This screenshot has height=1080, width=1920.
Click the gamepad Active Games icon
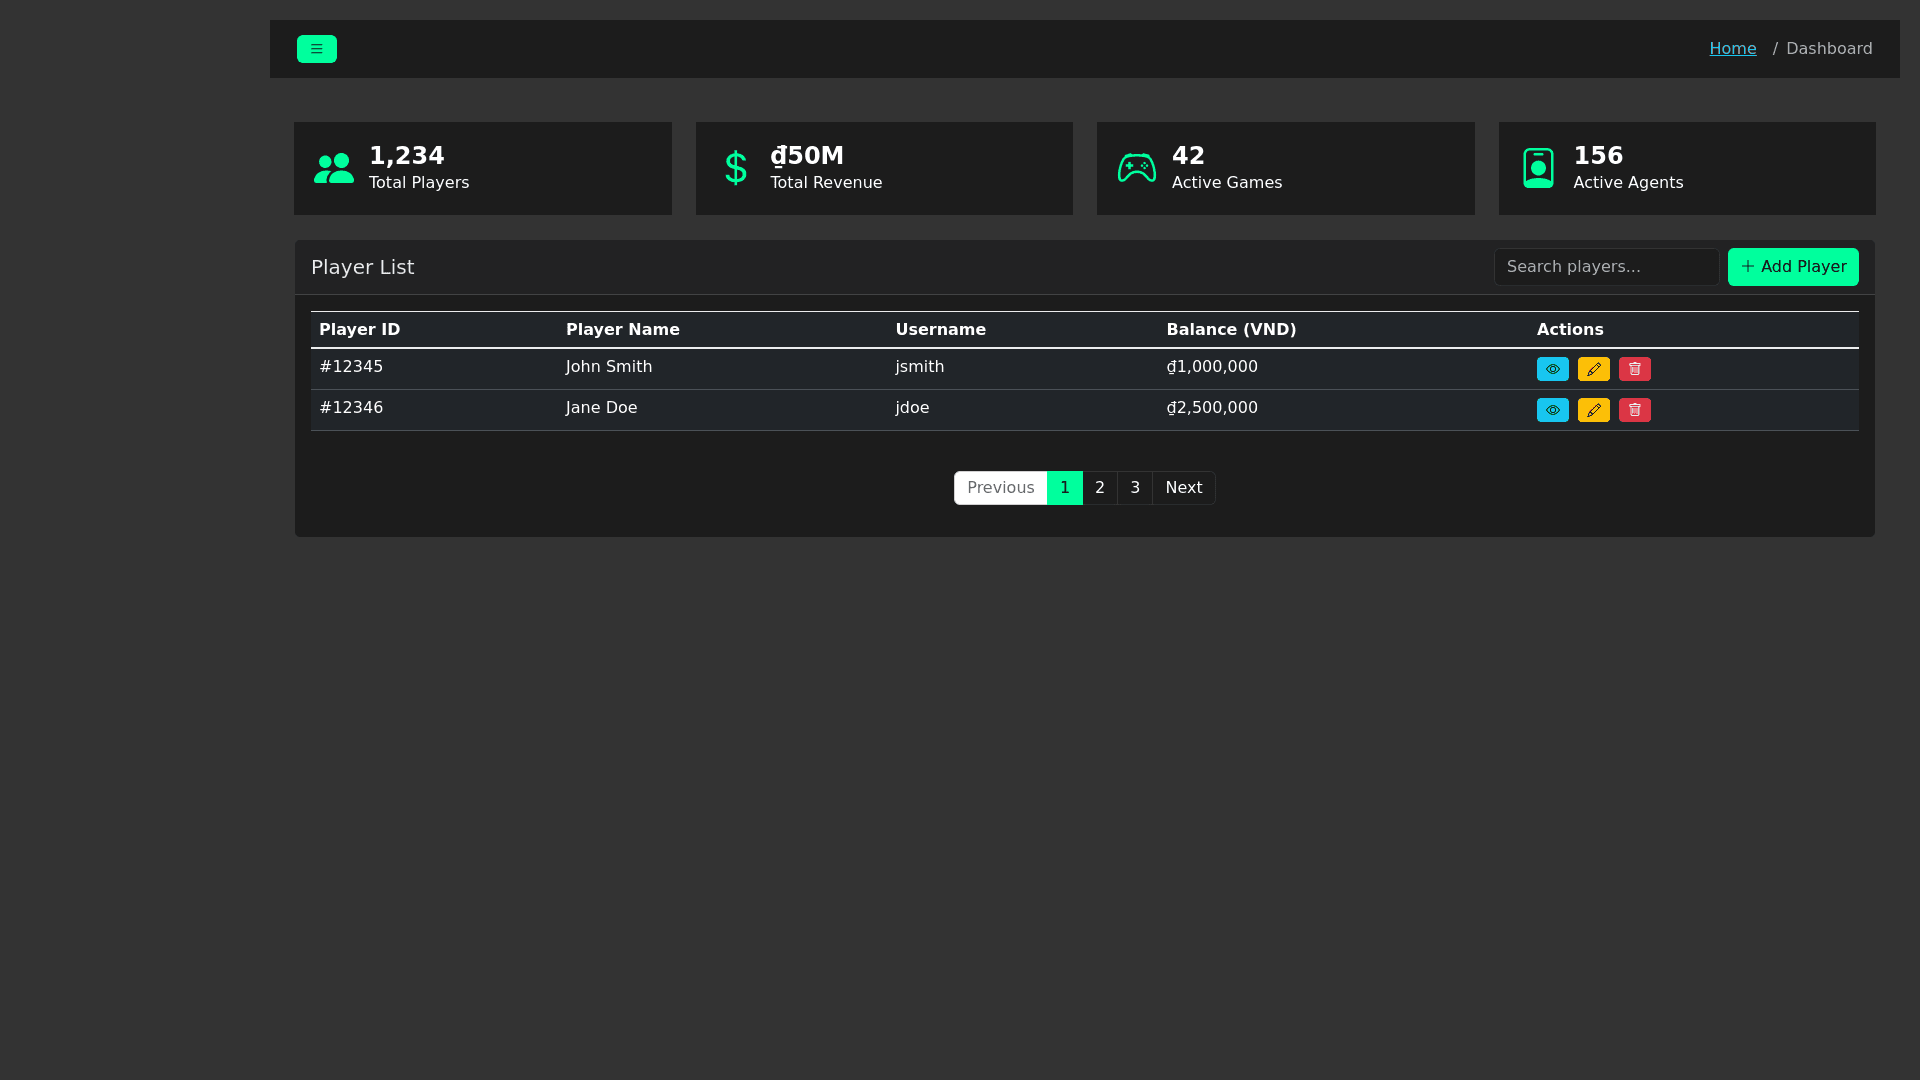[1137, 167]
